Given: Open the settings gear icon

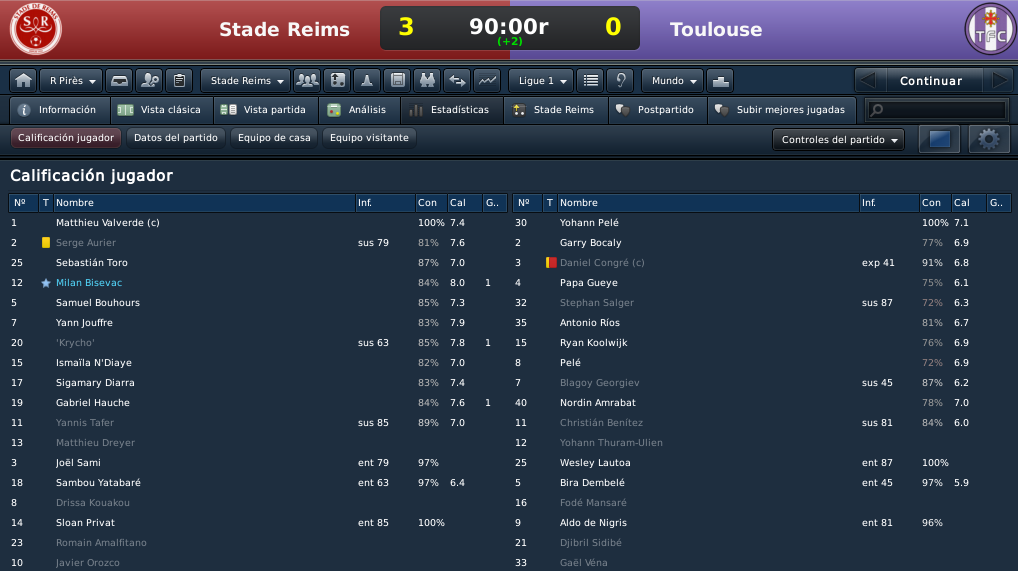Looking at the screenshot, I should (989, 139).
